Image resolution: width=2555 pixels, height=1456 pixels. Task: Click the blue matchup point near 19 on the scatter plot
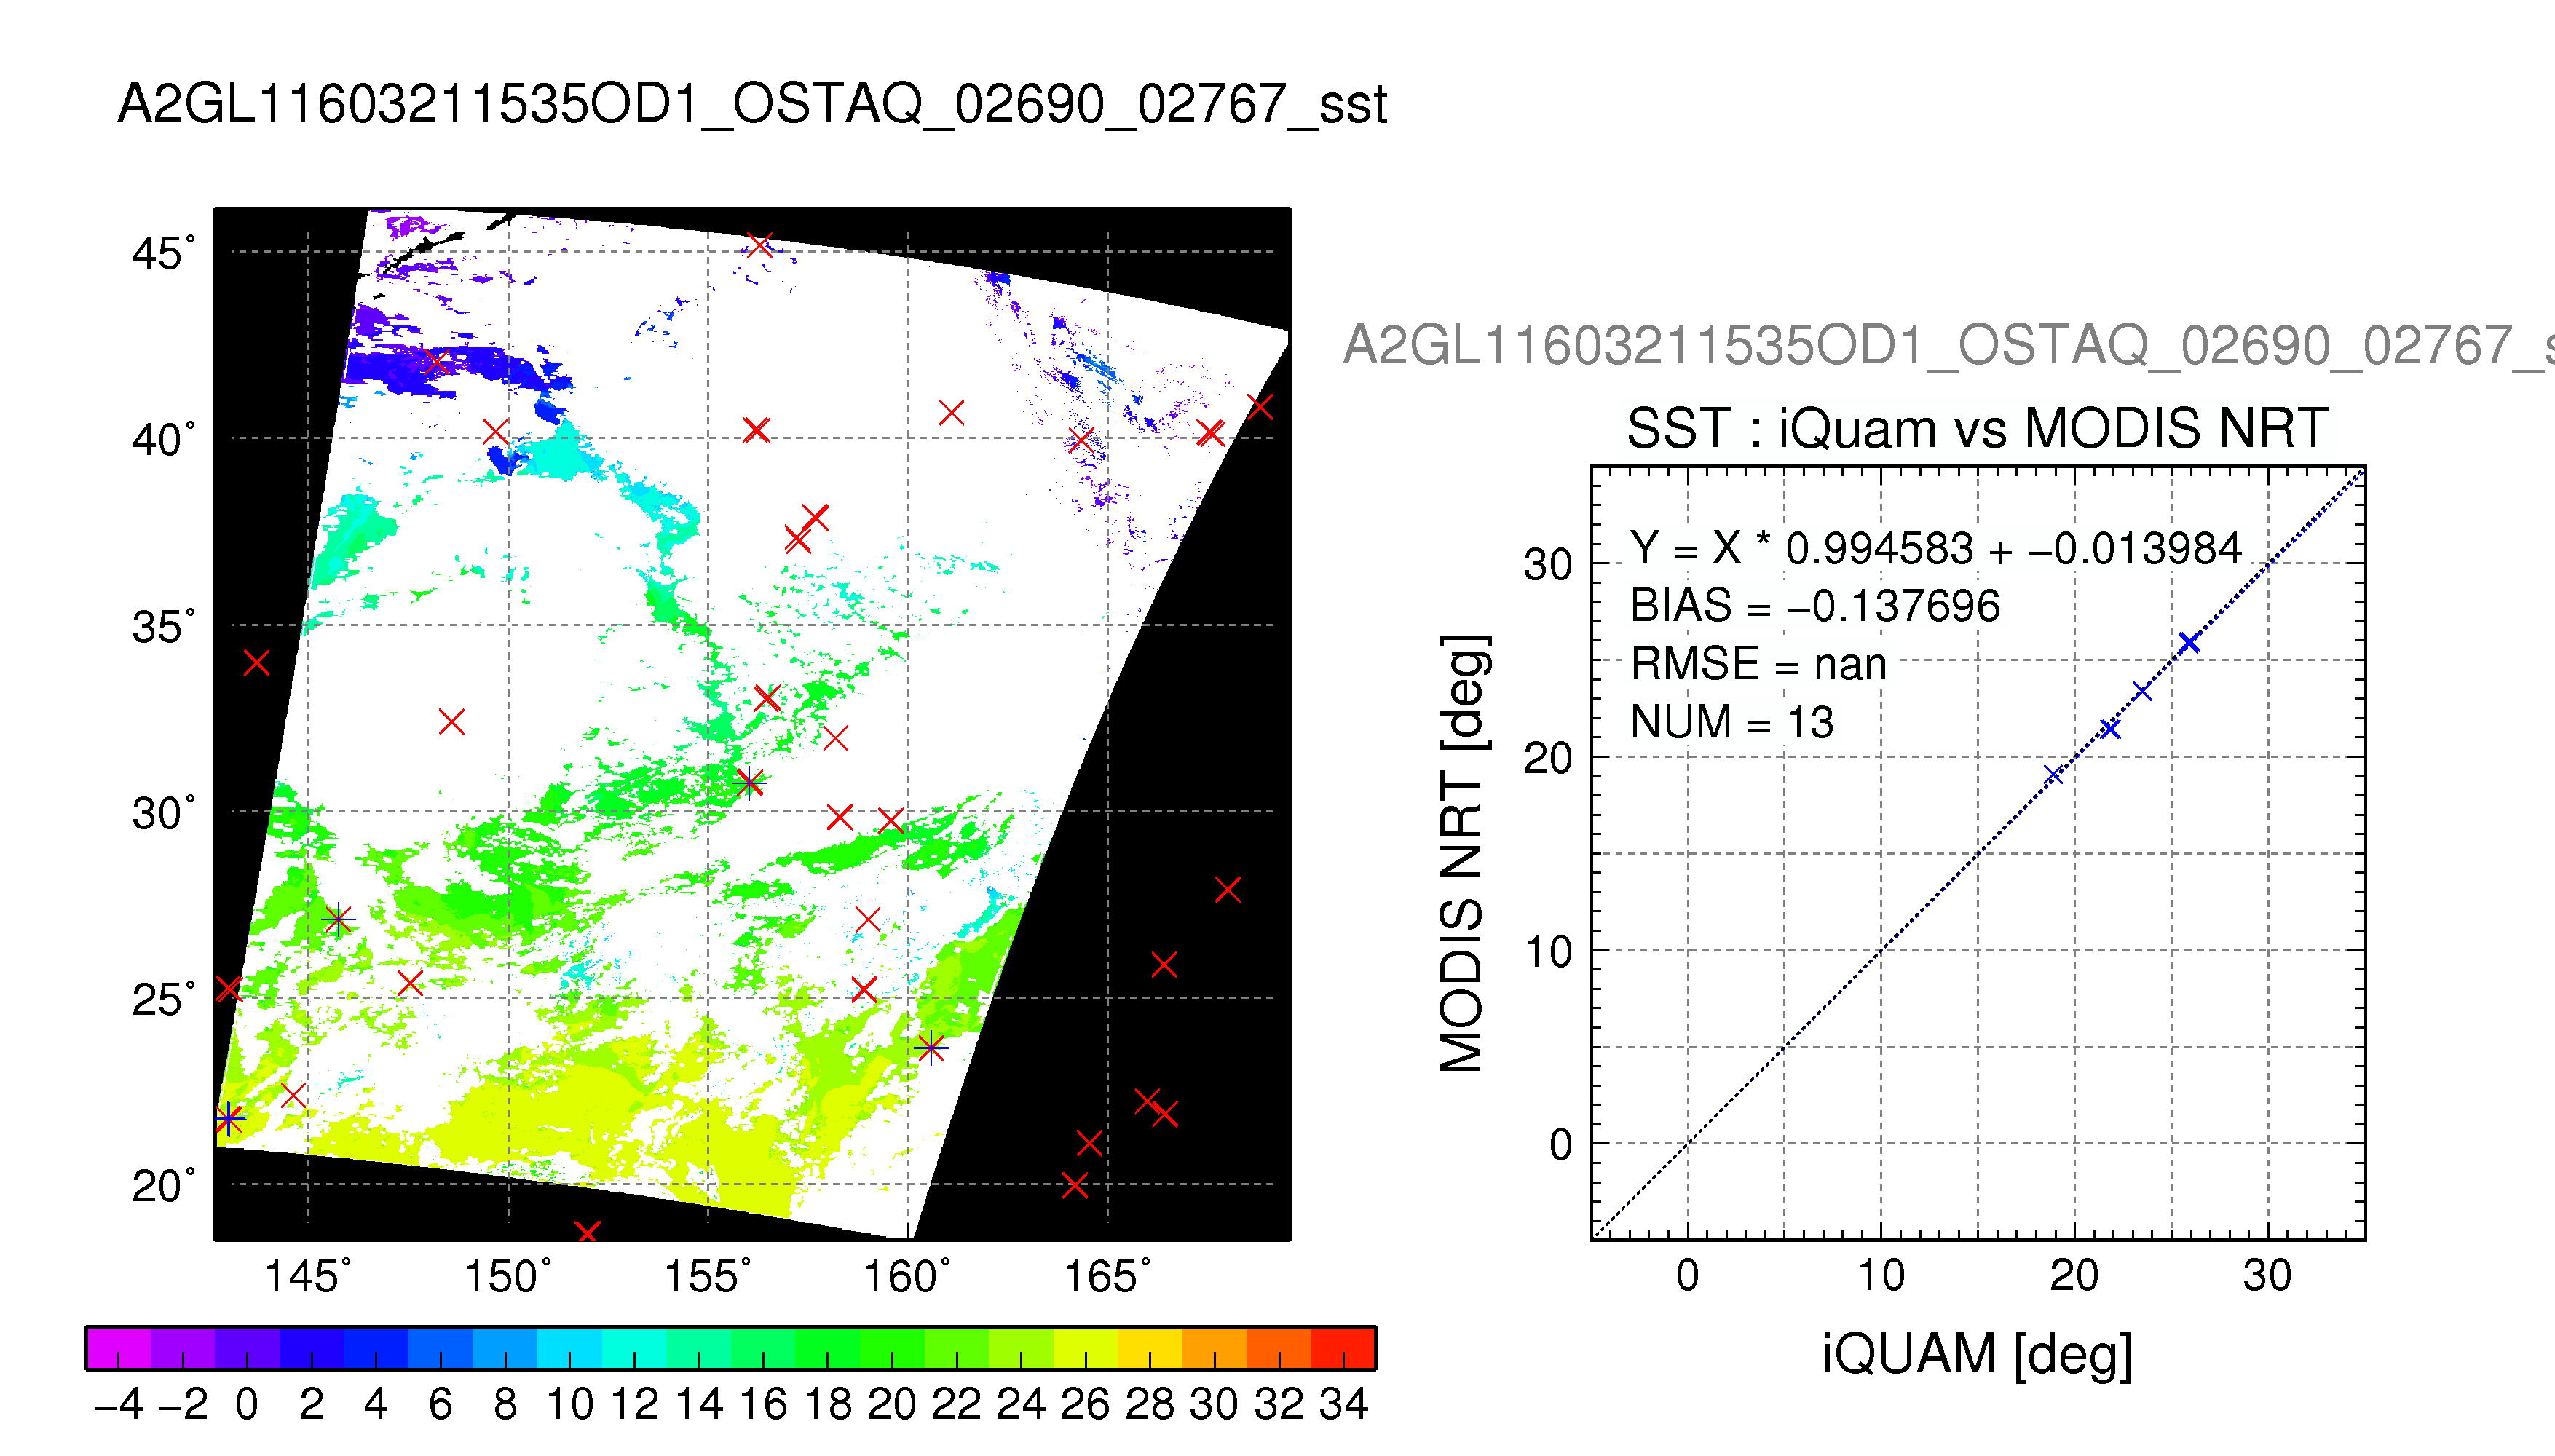[2053, 775]
